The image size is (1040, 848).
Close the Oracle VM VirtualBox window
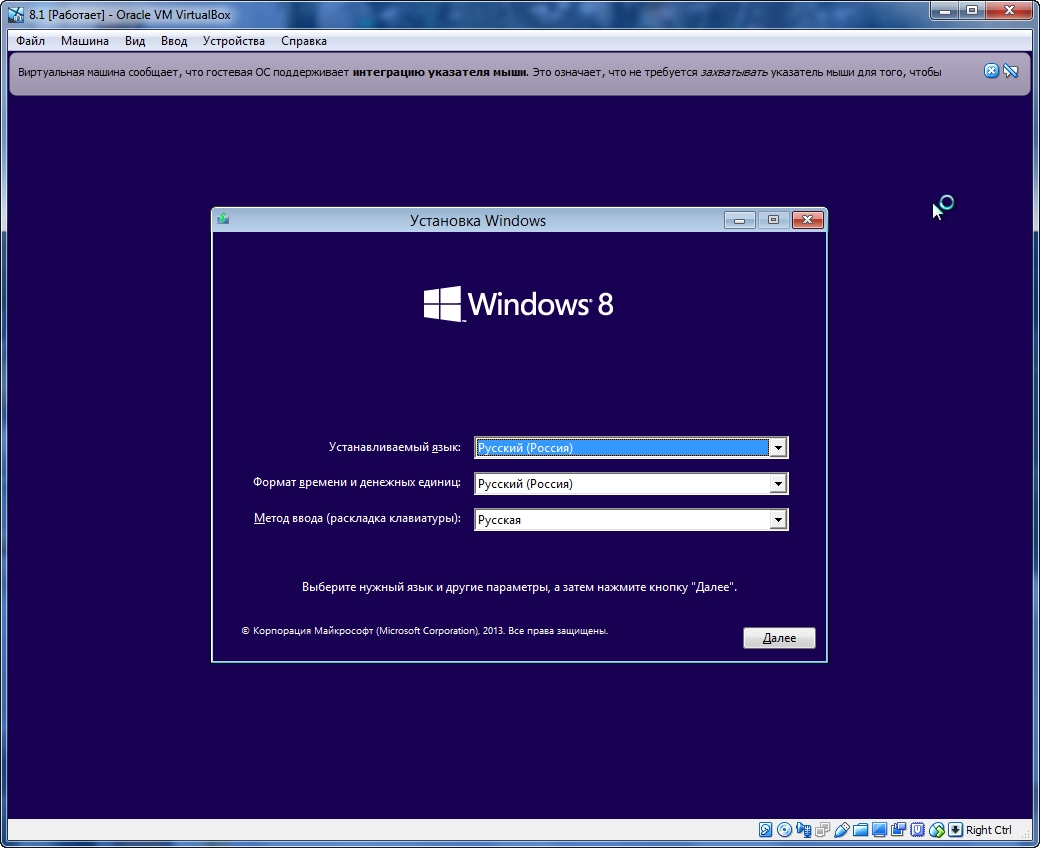click(1009, 11)
